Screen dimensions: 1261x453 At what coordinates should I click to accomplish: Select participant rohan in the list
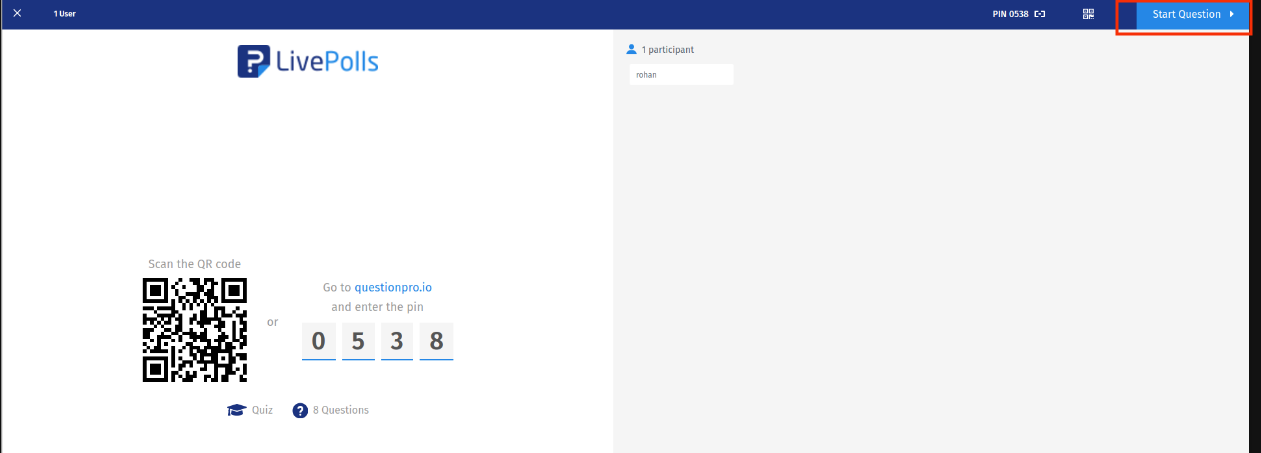[x=681, y=74]
